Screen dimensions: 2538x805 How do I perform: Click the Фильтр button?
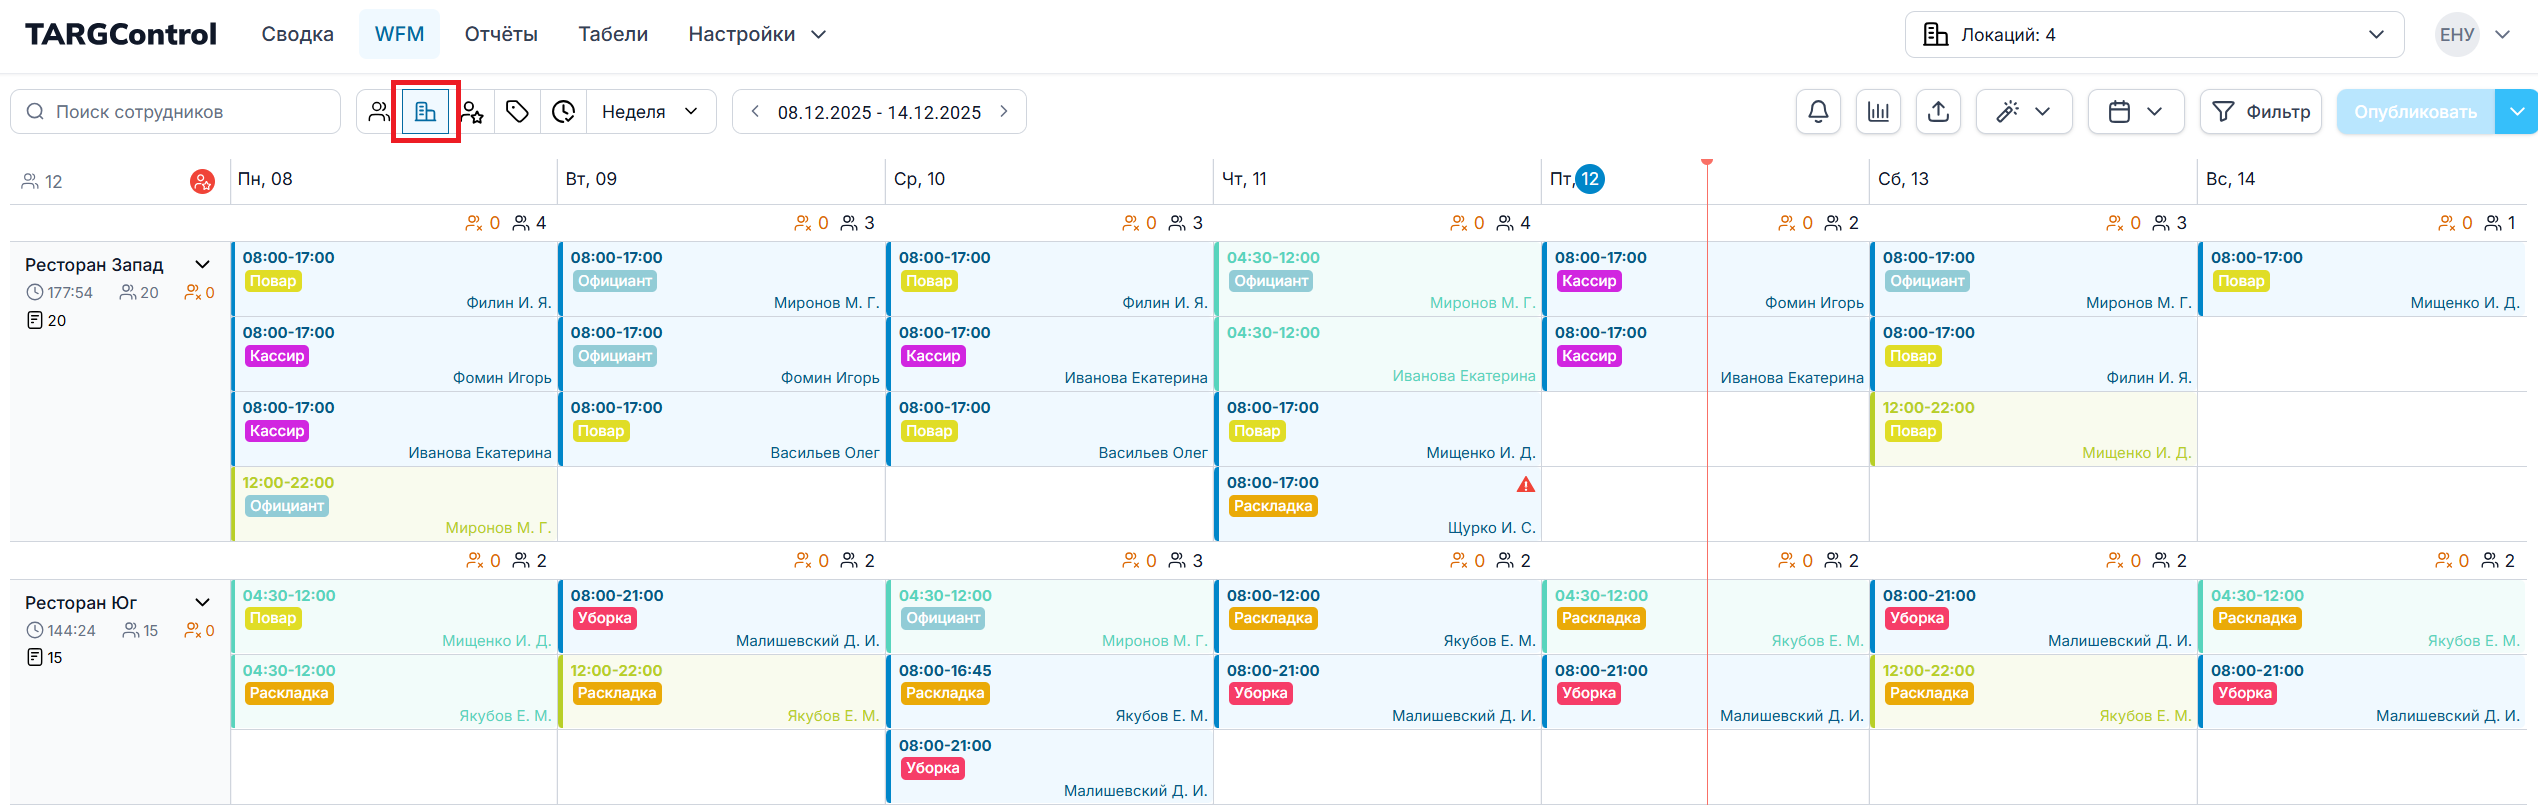coord(2260,112)
